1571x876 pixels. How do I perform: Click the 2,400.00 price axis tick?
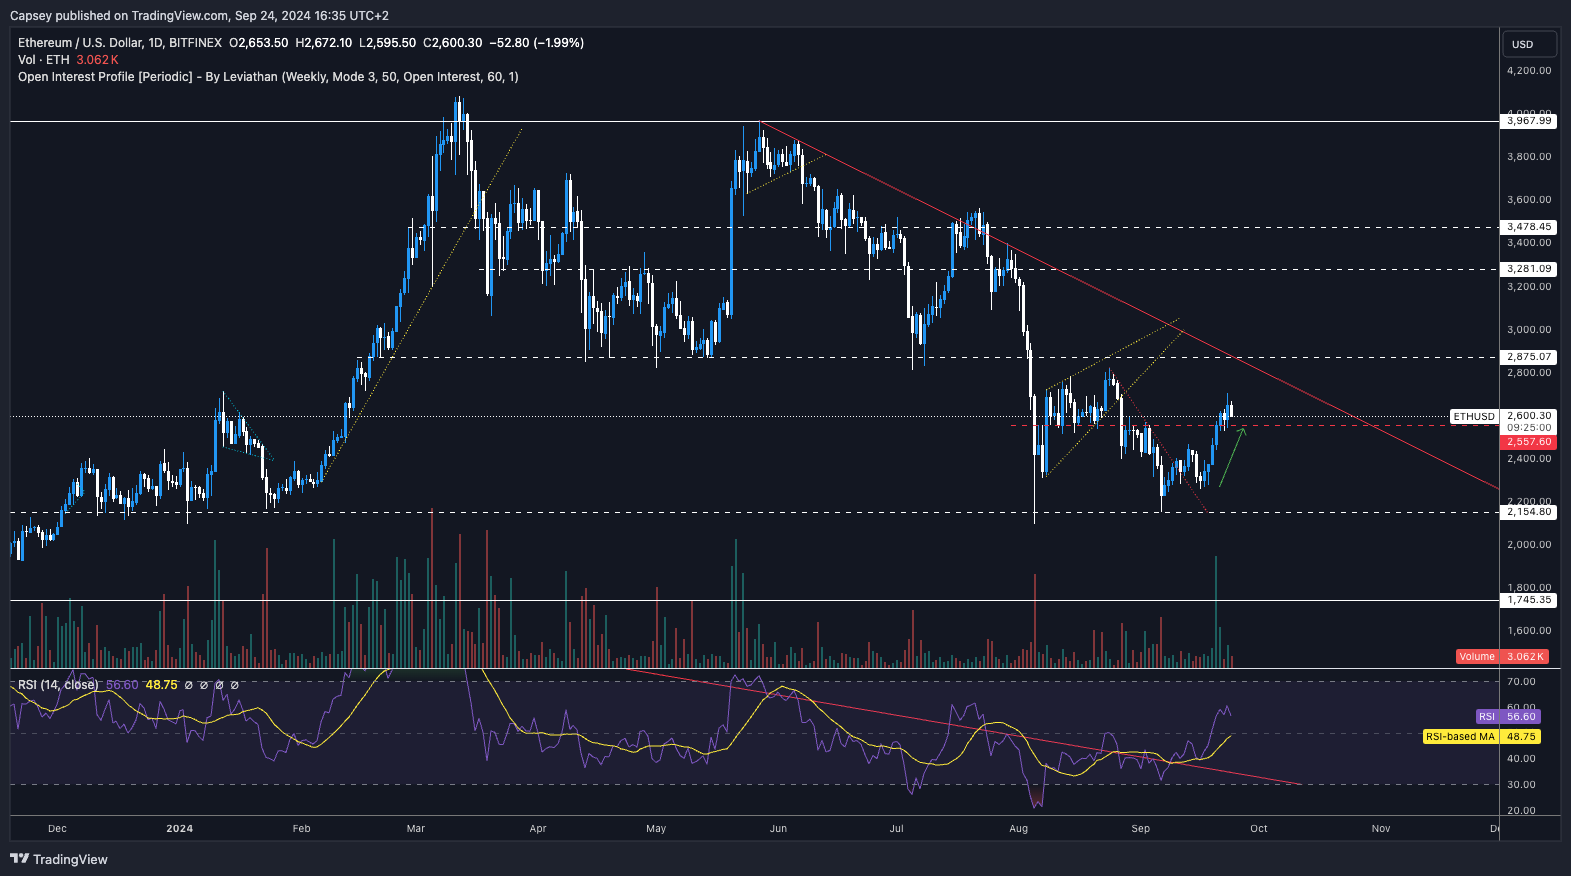[x=1529, y=459]
